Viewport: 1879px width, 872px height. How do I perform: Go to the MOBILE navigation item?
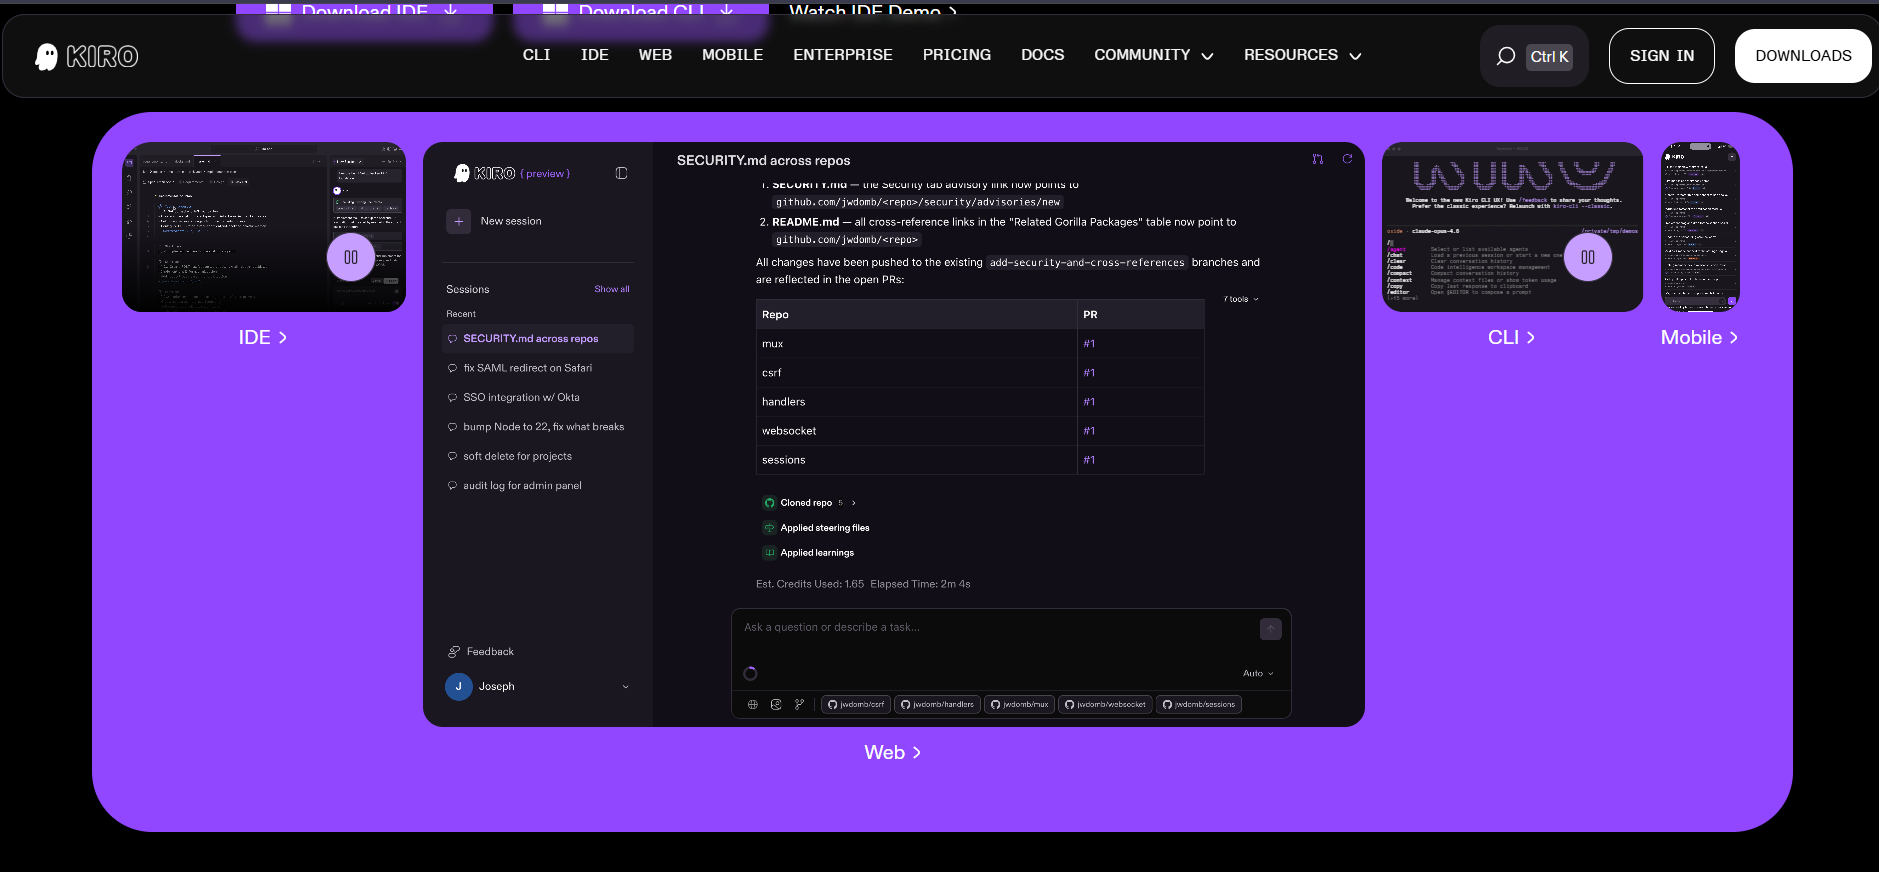pos(732,55)
